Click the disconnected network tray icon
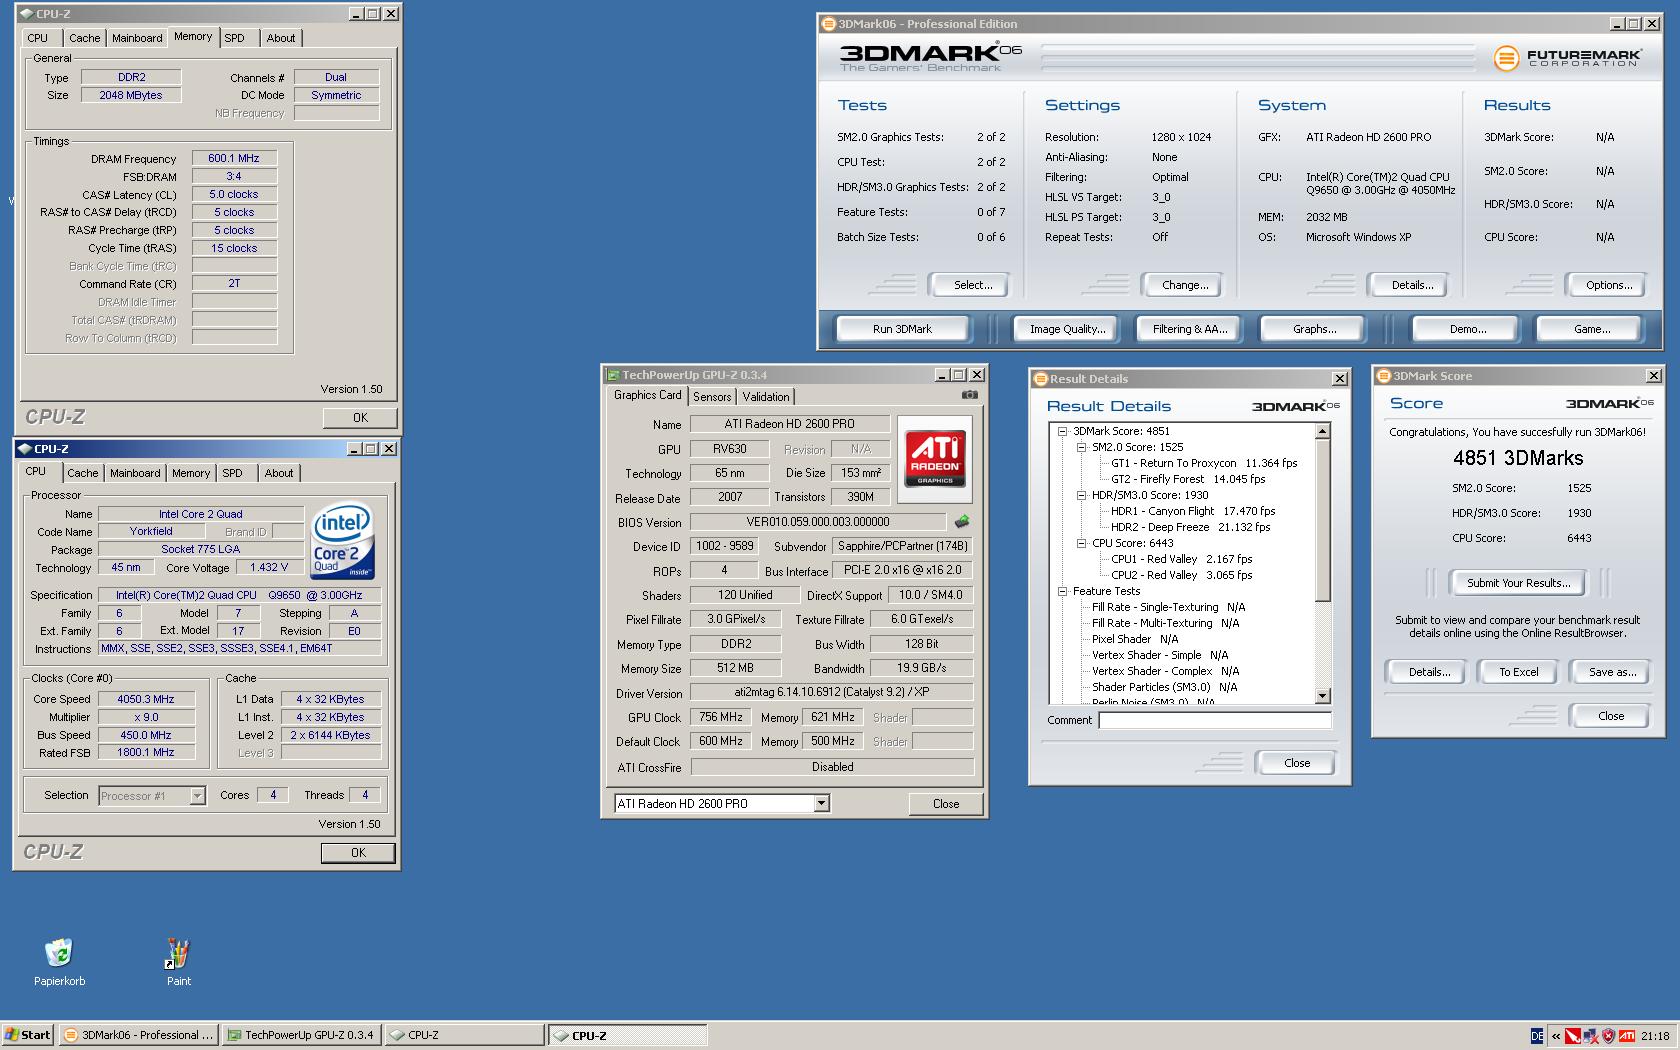This screenshot has height=1050, width=1680. 1590,1036
